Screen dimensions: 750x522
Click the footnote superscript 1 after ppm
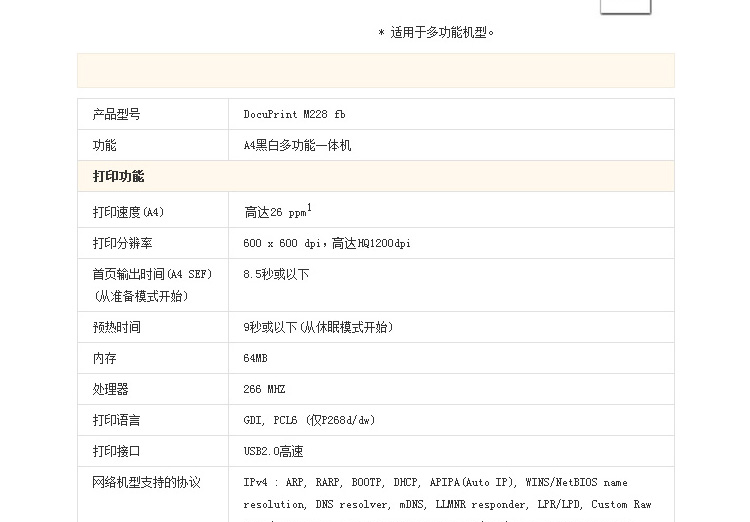click(x=309, y=208)
